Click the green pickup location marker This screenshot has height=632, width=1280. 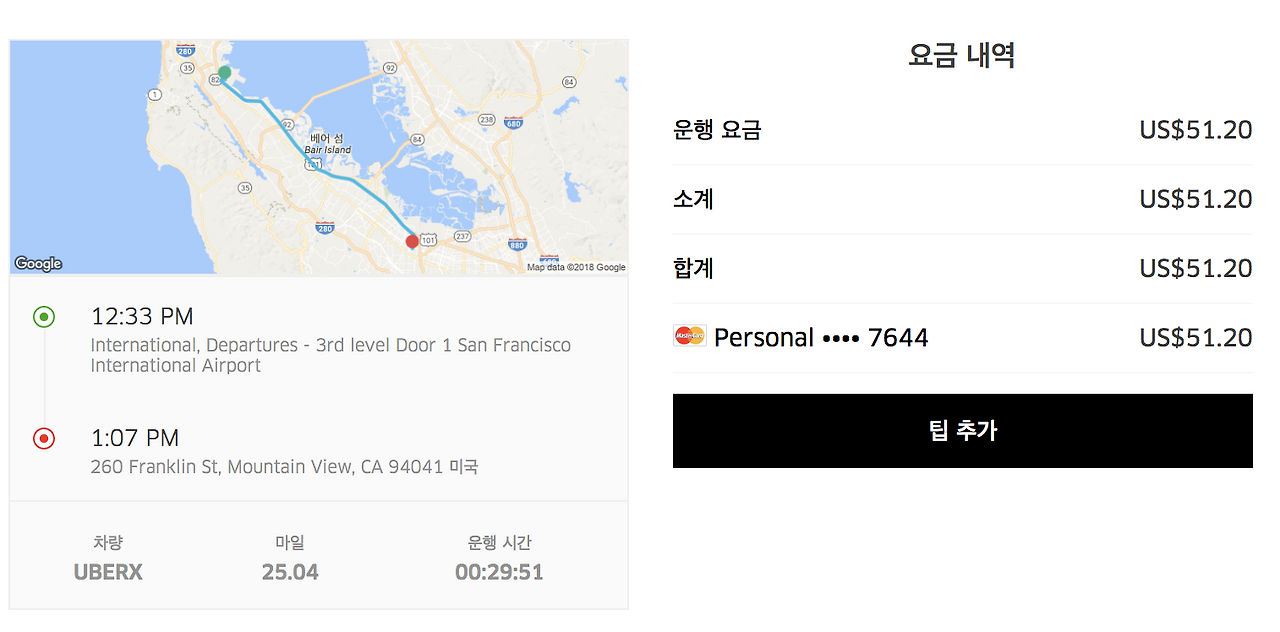click(x=223, y=73)
